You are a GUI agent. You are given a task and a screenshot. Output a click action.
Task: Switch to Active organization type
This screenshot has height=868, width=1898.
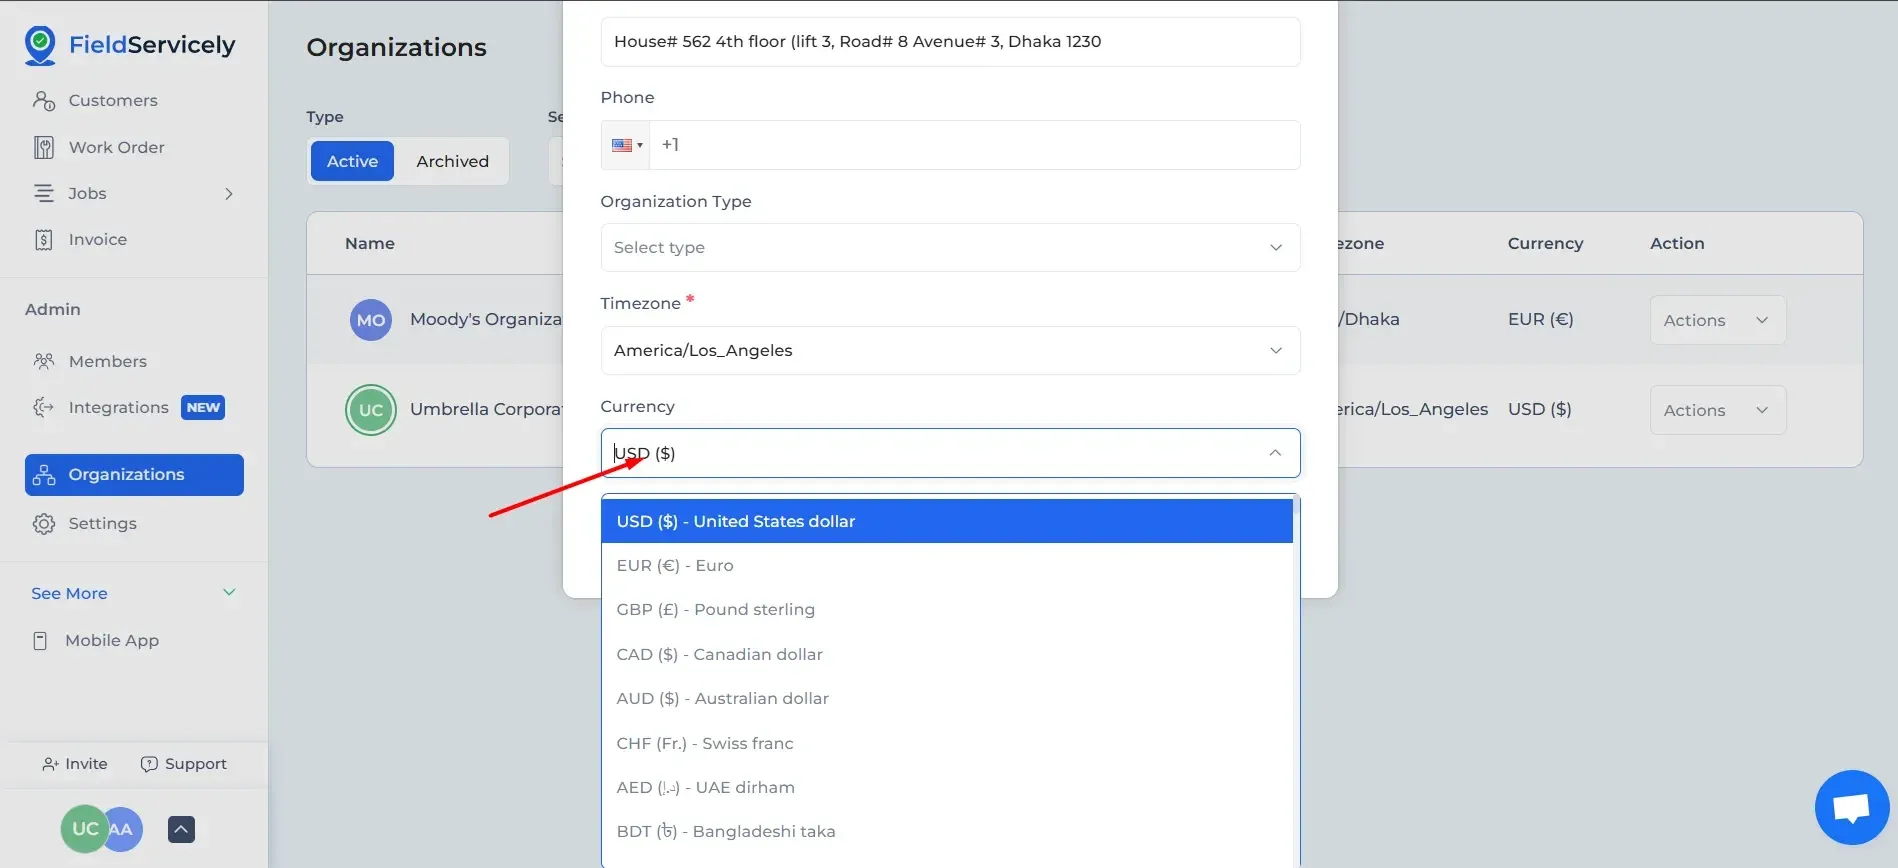[x=352, y=162]
